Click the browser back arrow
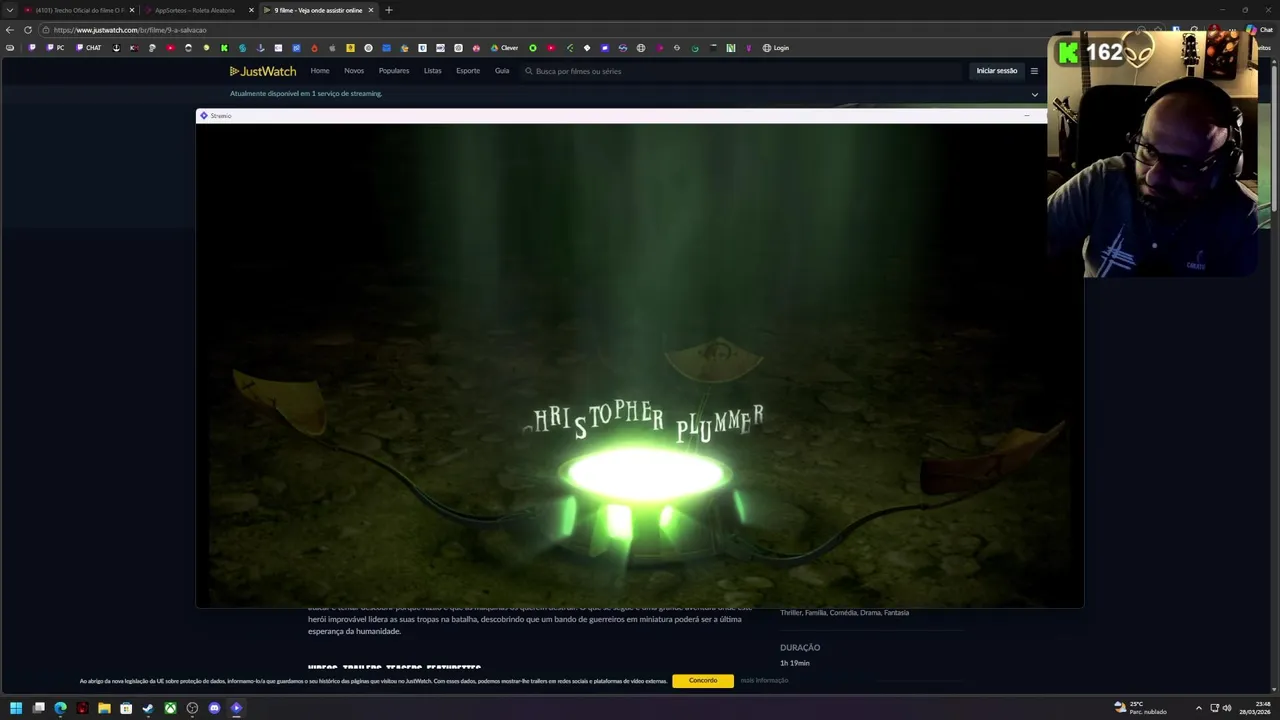1280x720 pixels. [x=10, y=30]
